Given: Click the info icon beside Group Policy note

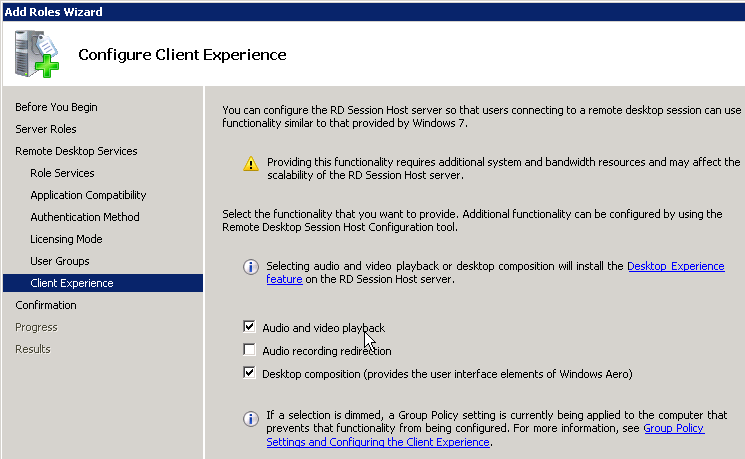Looking at the screenshot, I should pyautogui.click(x=251, y=419).
